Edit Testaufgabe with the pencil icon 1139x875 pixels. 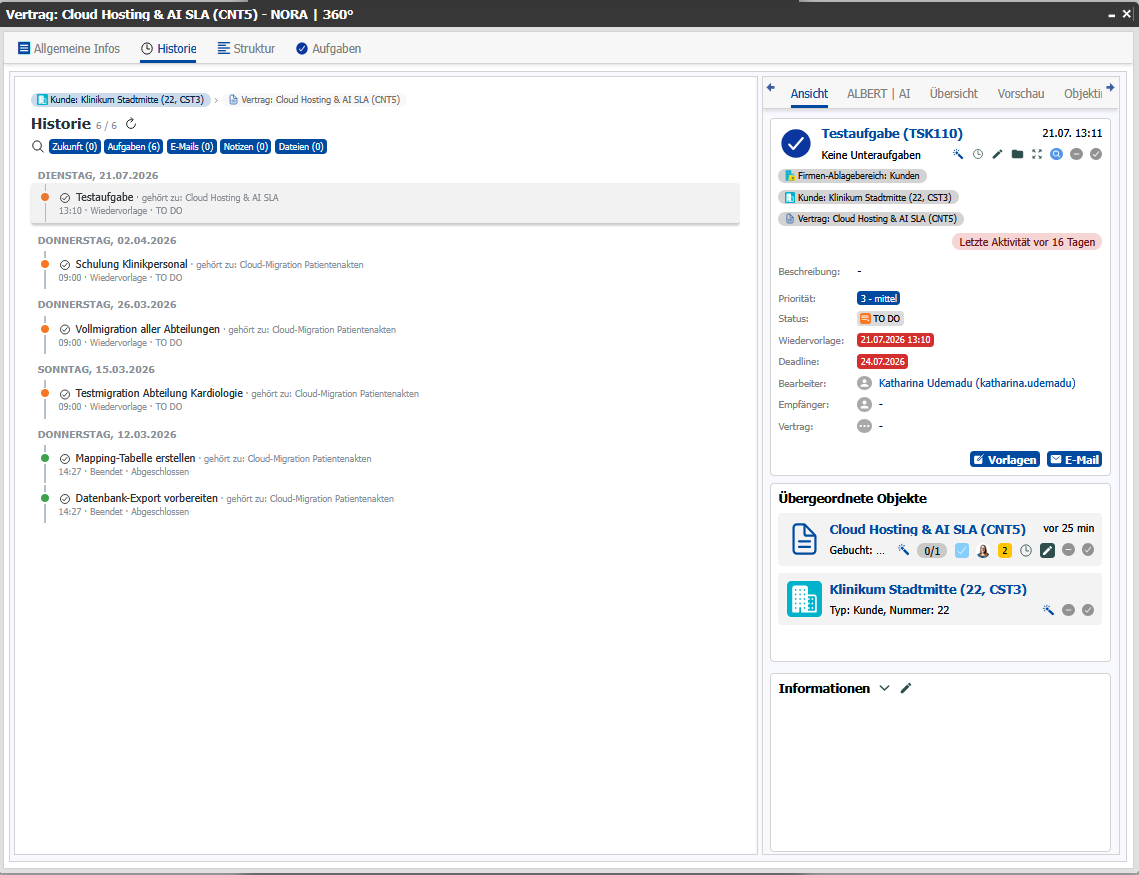click(x=997, y=154)
